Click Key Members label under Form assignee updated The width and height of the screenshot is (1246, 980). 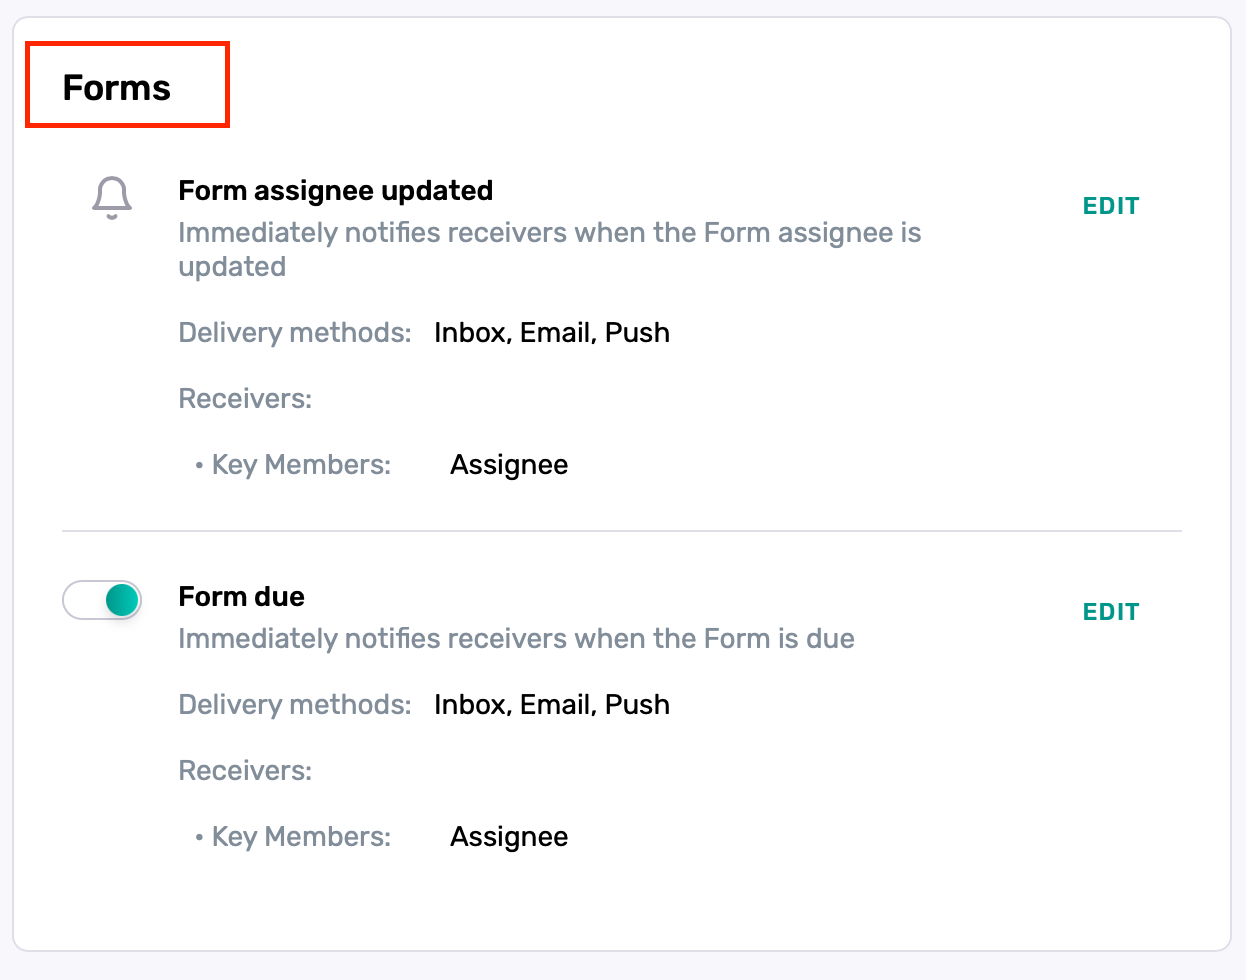point(301,465)
